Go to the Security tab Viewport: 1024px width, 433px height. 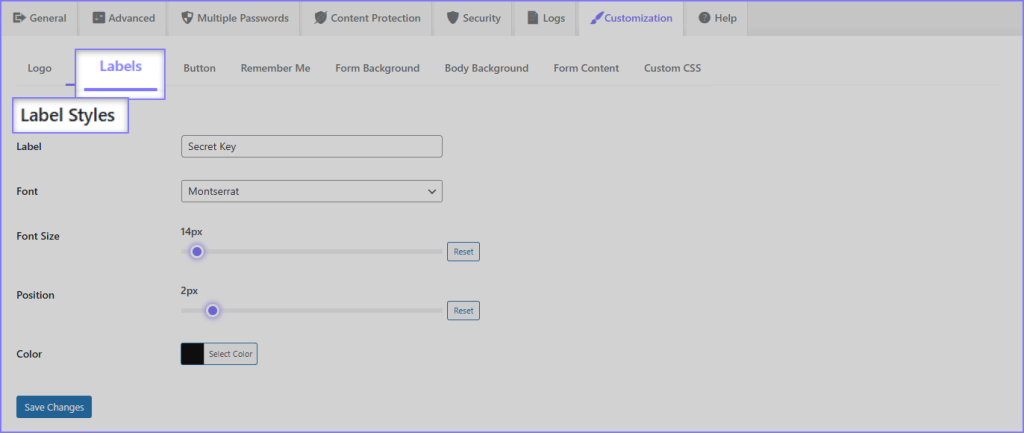[x=473, y=18]
